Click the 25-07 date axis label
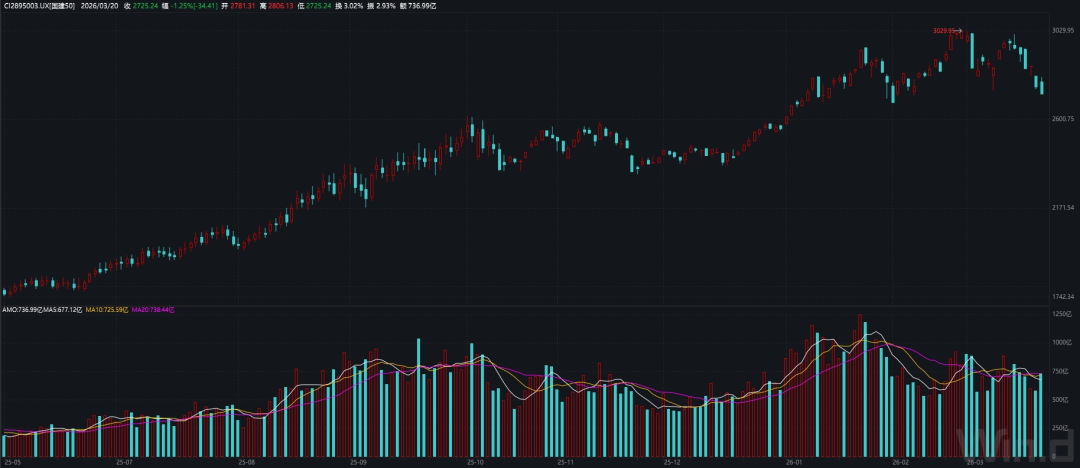Image resolution: width=1080 pixels, height=468 pixels. tap(125, 462)
